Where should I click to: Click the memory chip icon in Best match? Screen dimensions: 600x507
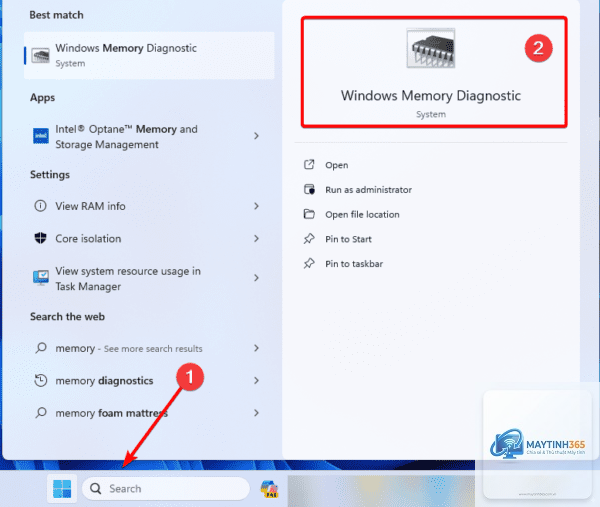[40, 55]
